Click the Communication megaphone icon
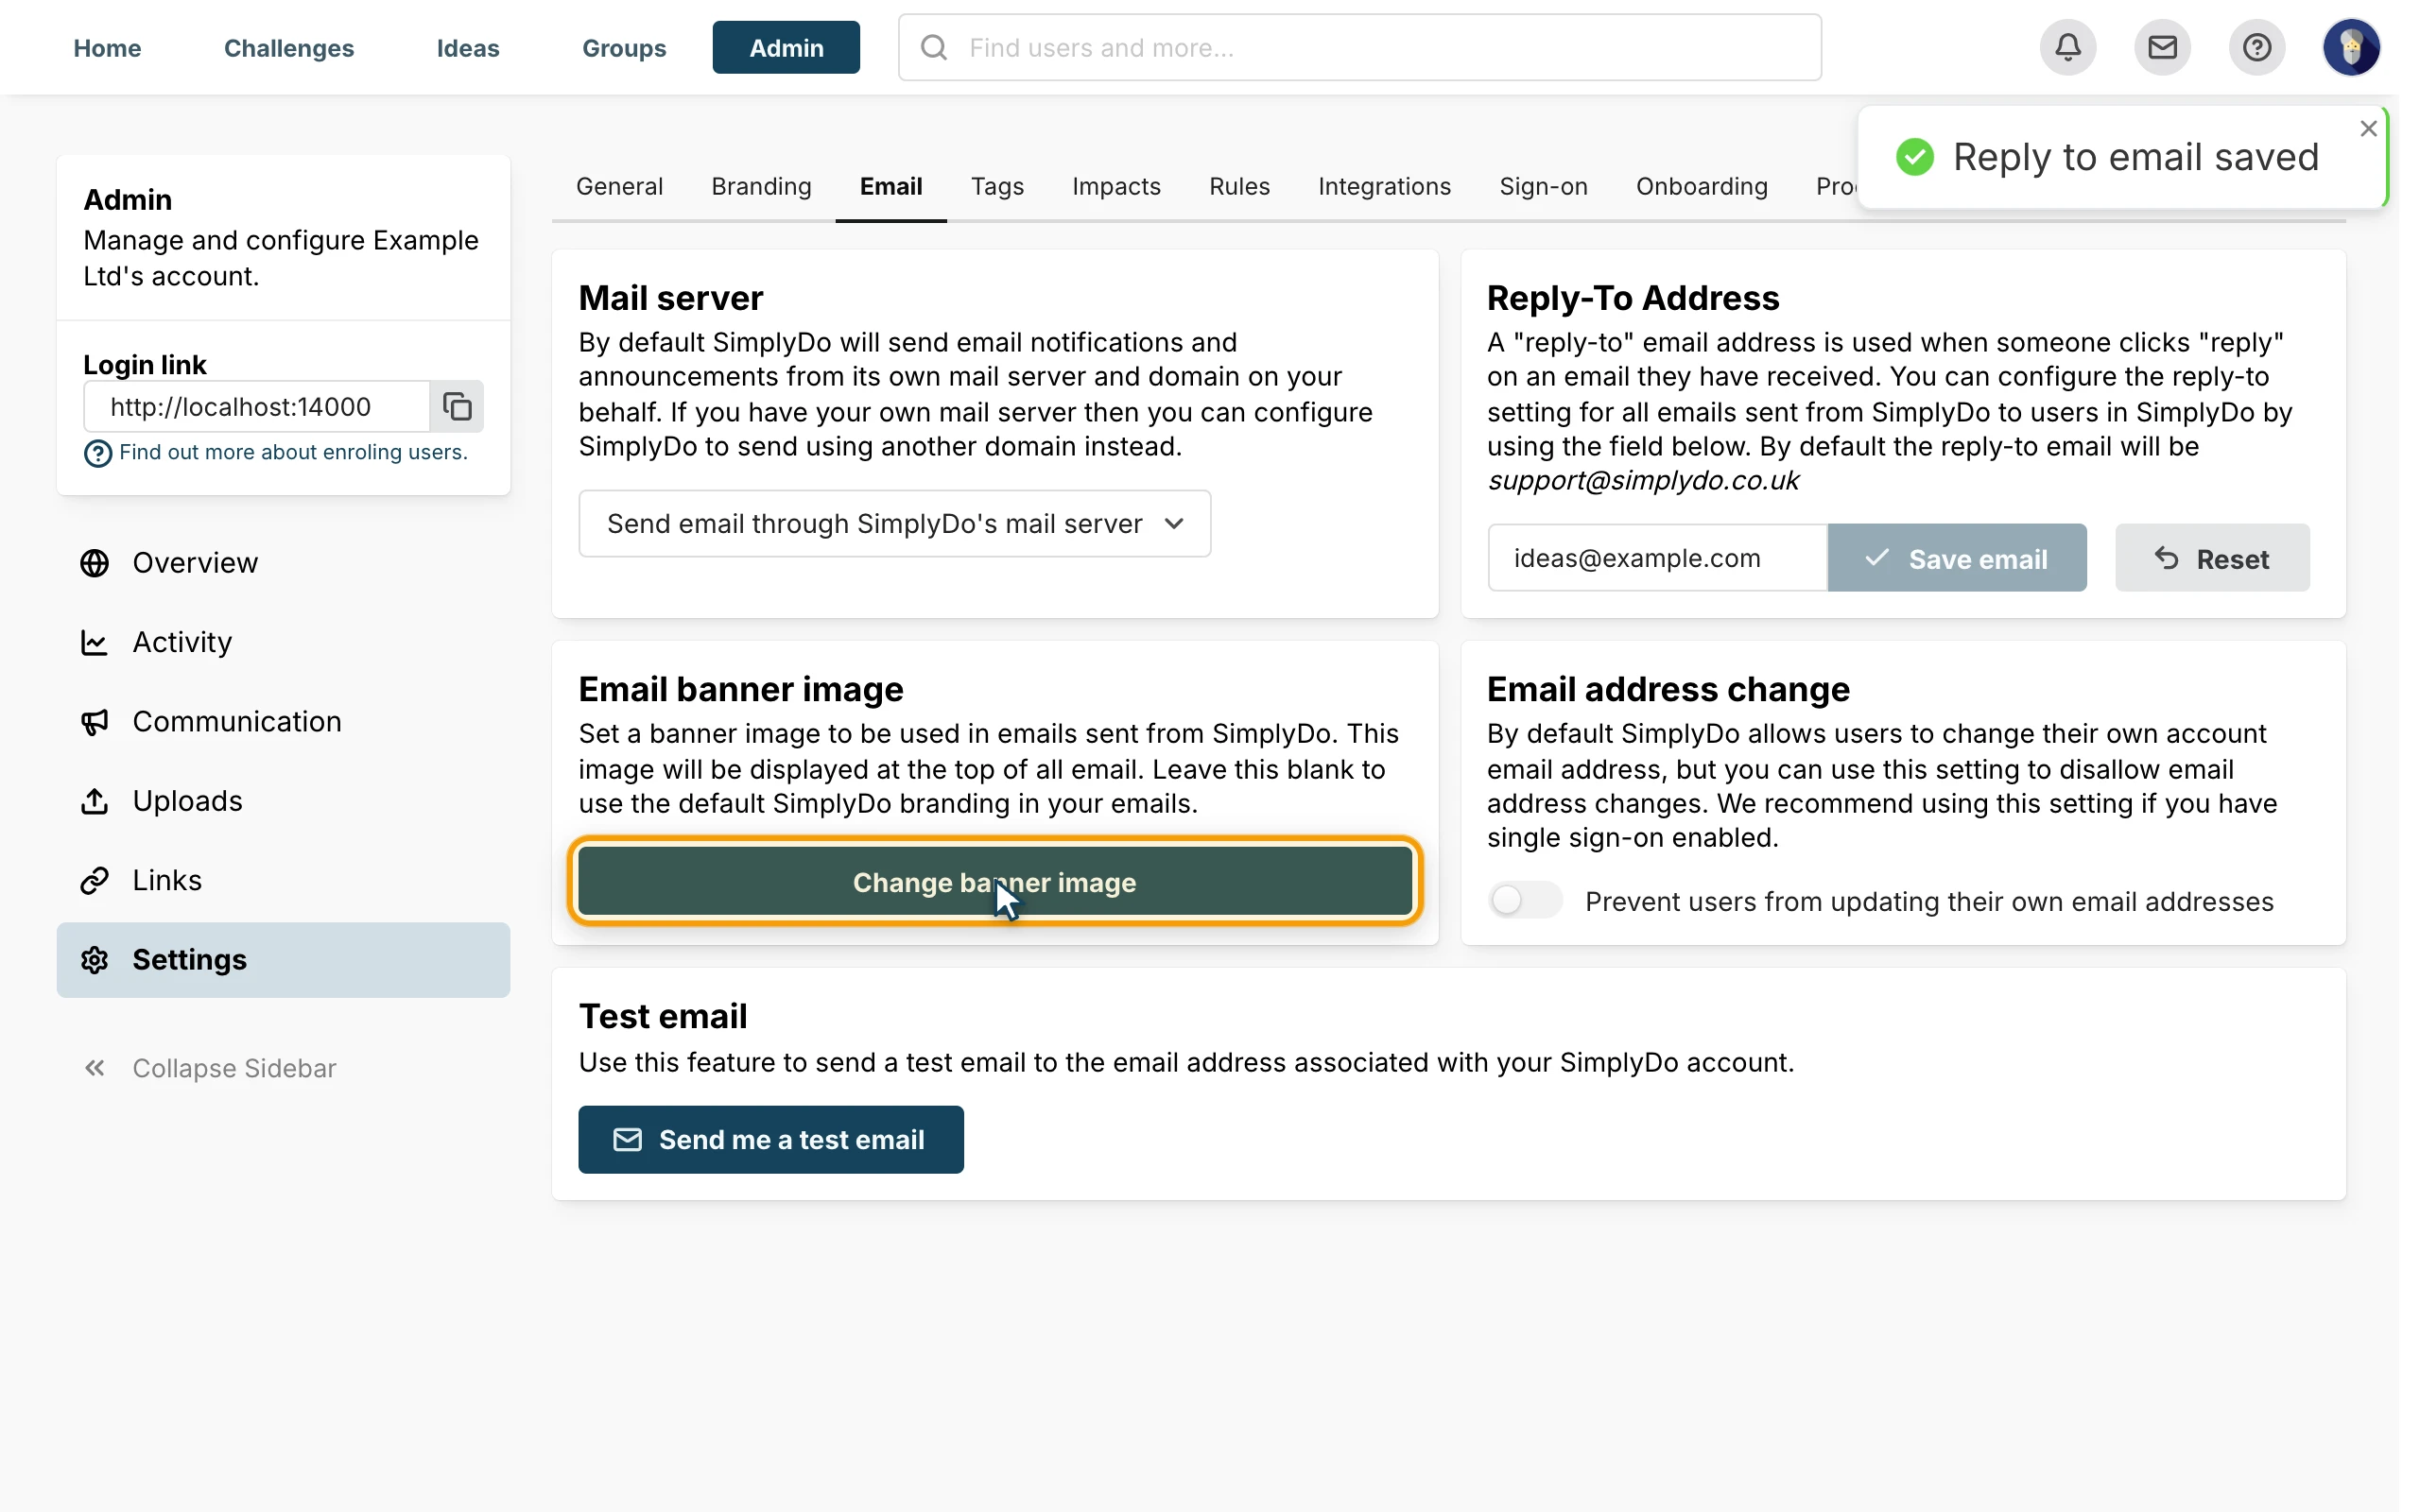Image resolution: width=2420 pixels, height=1512 pixels. [x=95, y=722]
